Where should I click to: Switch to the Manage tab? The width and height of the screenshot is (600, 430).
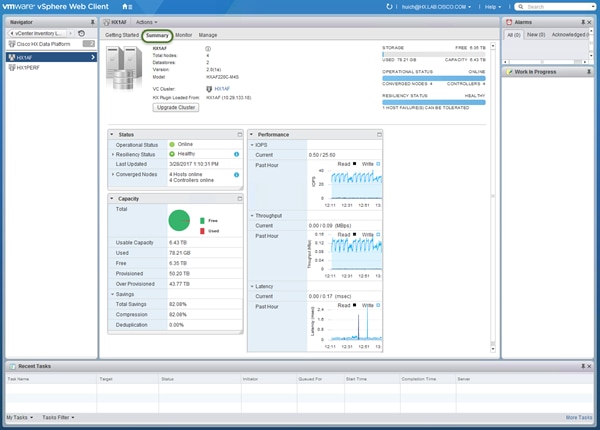click(x=208, y=35)
